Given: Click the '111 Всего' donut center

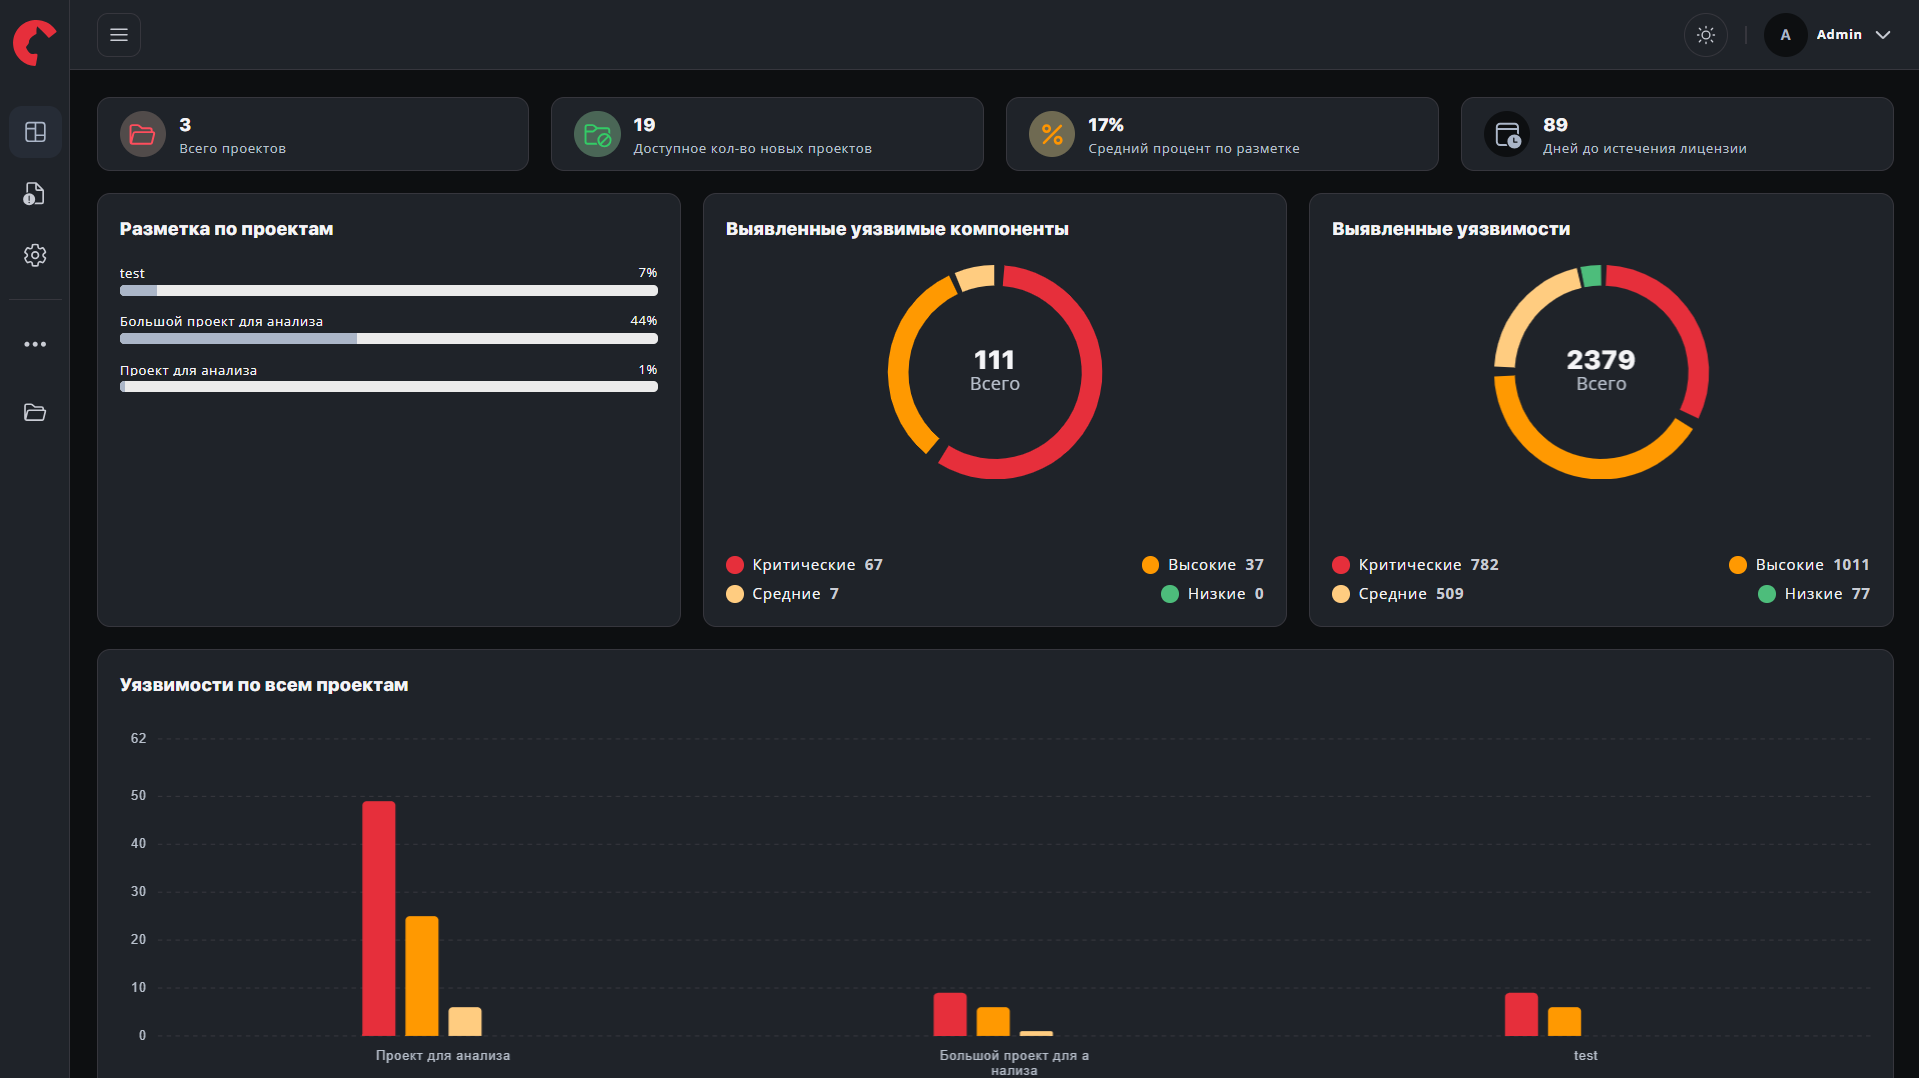Looking at the screenshot, I should [995, 371].
